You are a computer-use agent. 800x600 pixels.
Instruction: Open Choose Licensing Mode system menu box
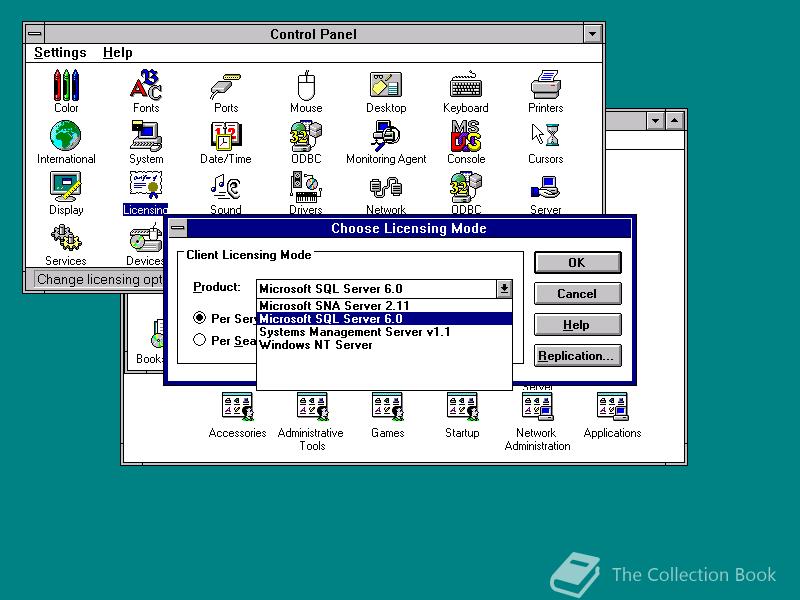(178, 228)
